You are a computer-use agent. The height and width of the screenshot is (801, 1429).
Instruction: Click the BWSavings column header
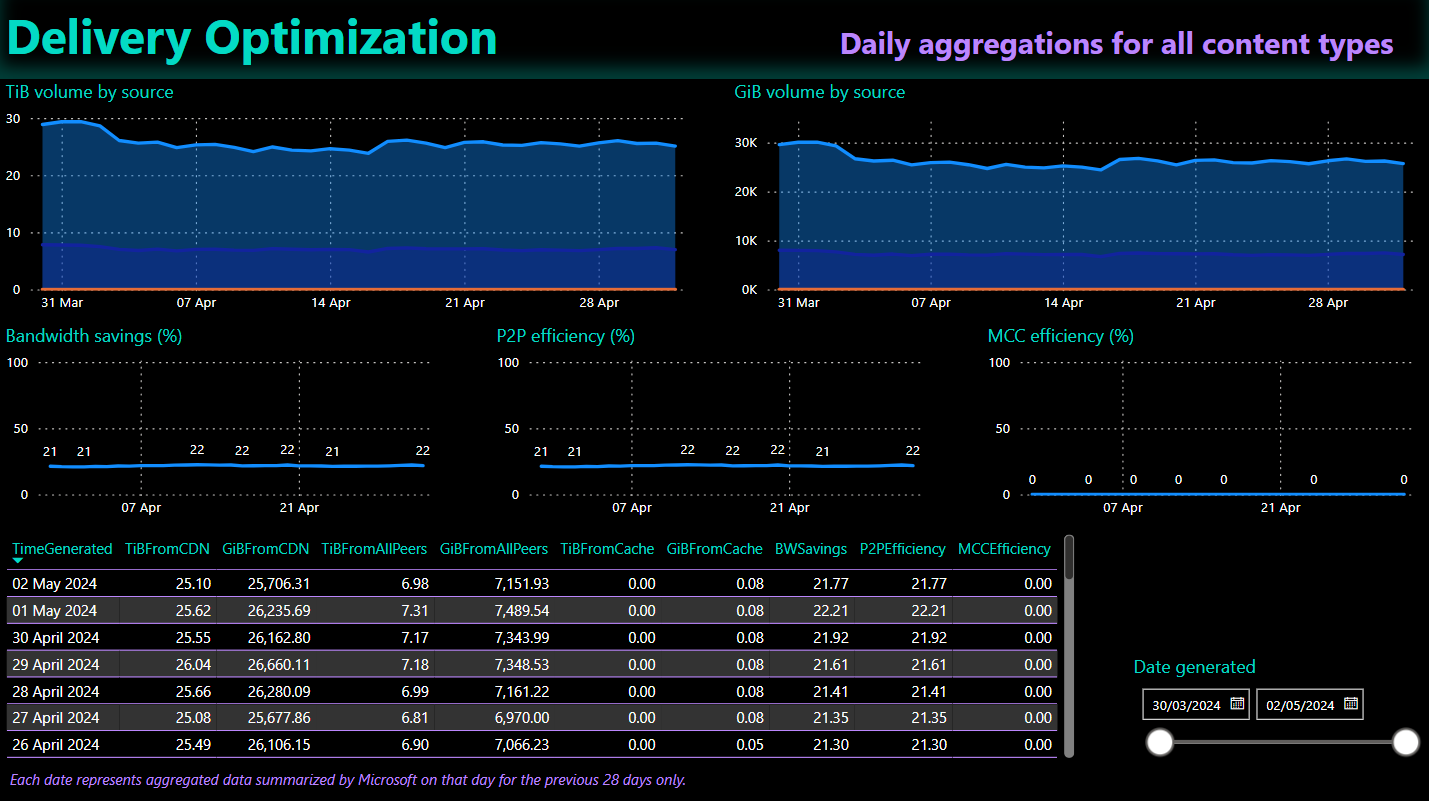tap(811, 549)
